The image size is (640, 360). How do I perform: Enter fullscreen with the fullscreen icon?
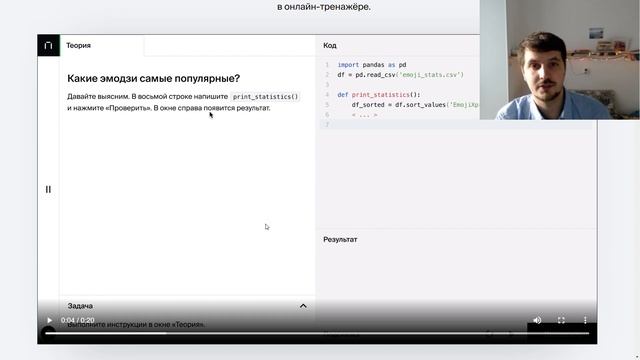(561, 320)
